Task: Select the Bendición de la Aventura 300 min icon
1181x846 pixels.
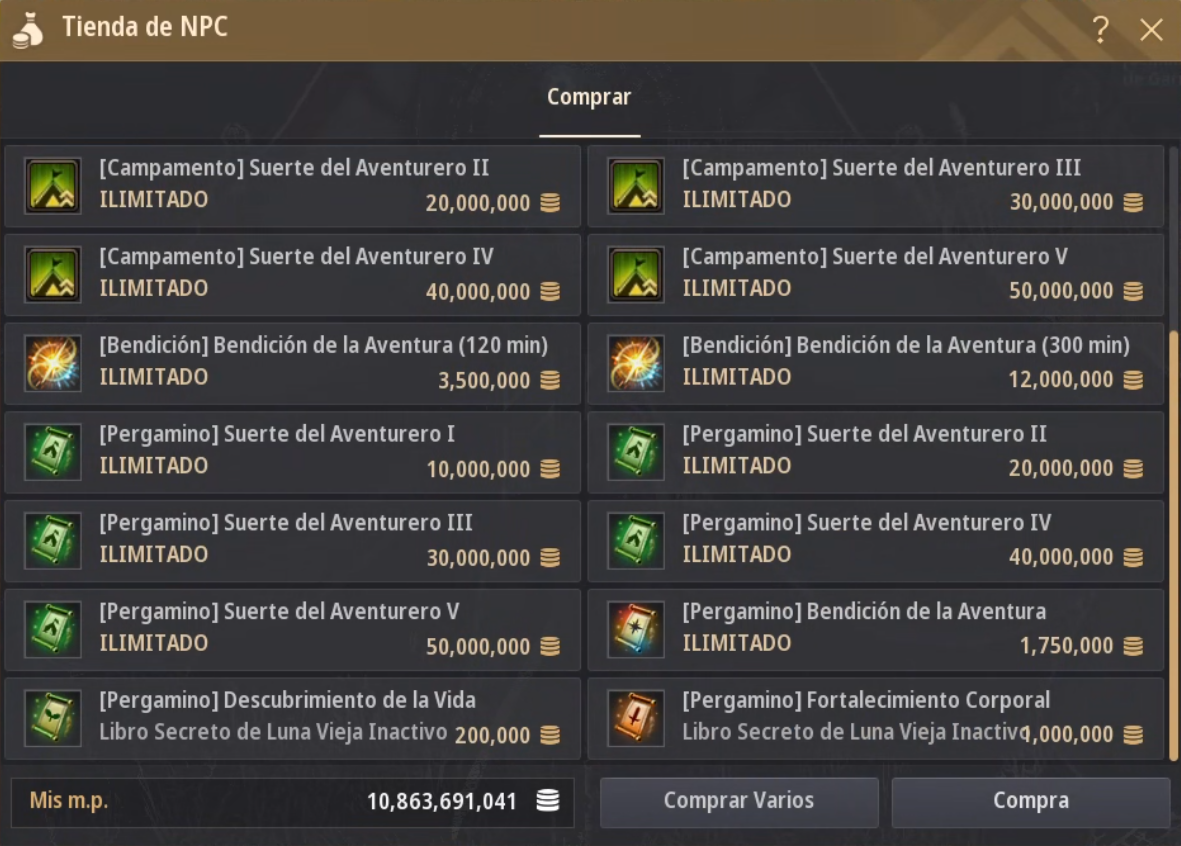Action: [636, 363]
